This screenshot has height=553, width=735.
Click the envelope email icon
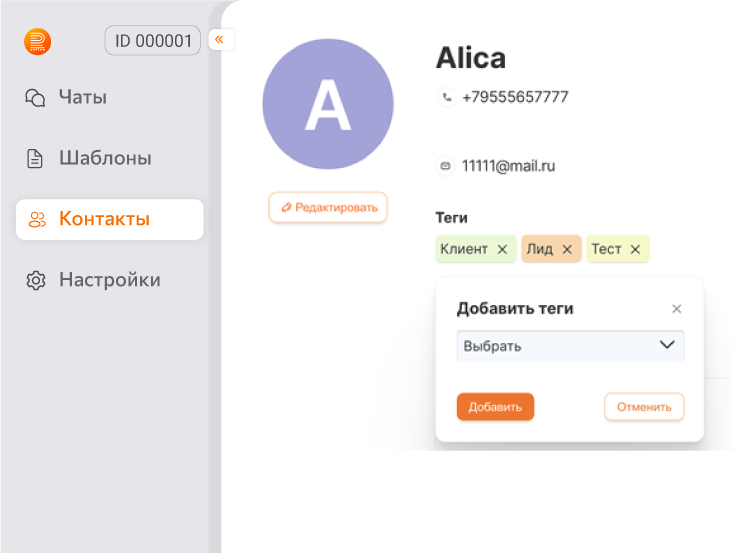click(446, 166)
